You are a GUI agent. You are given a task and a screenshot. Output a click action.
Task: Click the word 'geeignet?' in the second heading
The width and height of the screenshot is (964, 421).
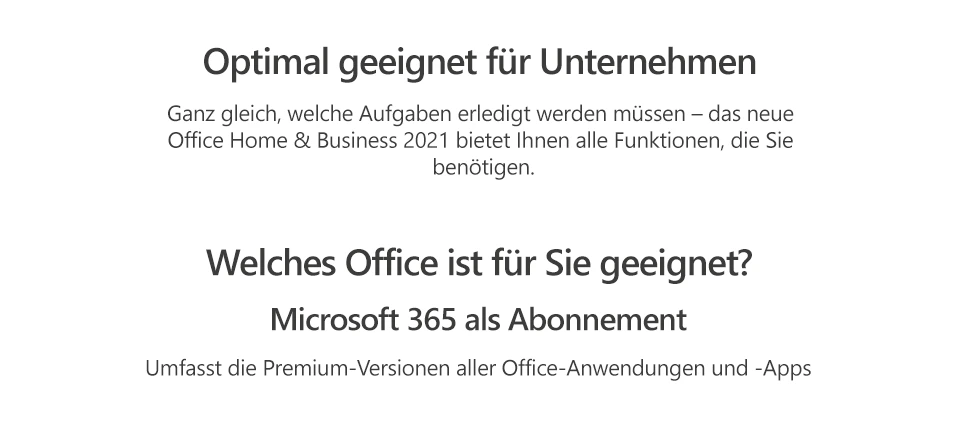(x=676, y=264)
